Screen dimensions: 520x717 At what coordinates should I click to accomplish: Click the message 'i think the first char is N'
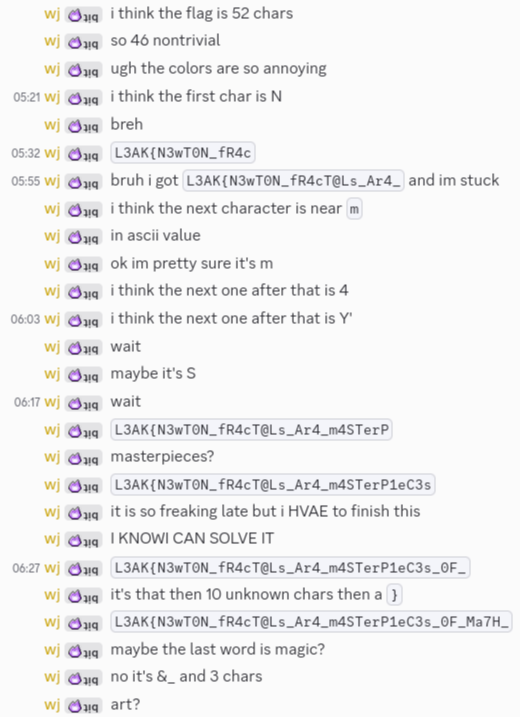[196, 97]
